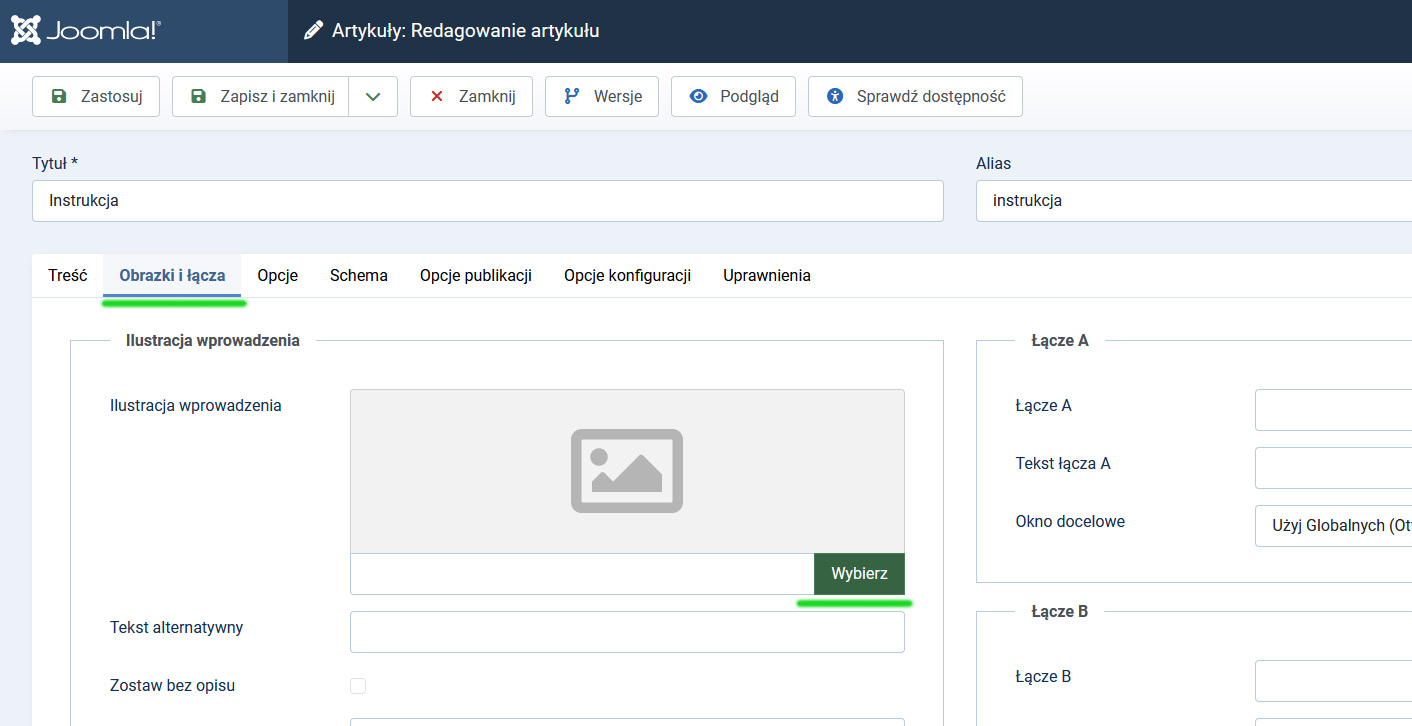Click the Joomla! logo
Viewport: 1412px width, 726px height.
86,31
